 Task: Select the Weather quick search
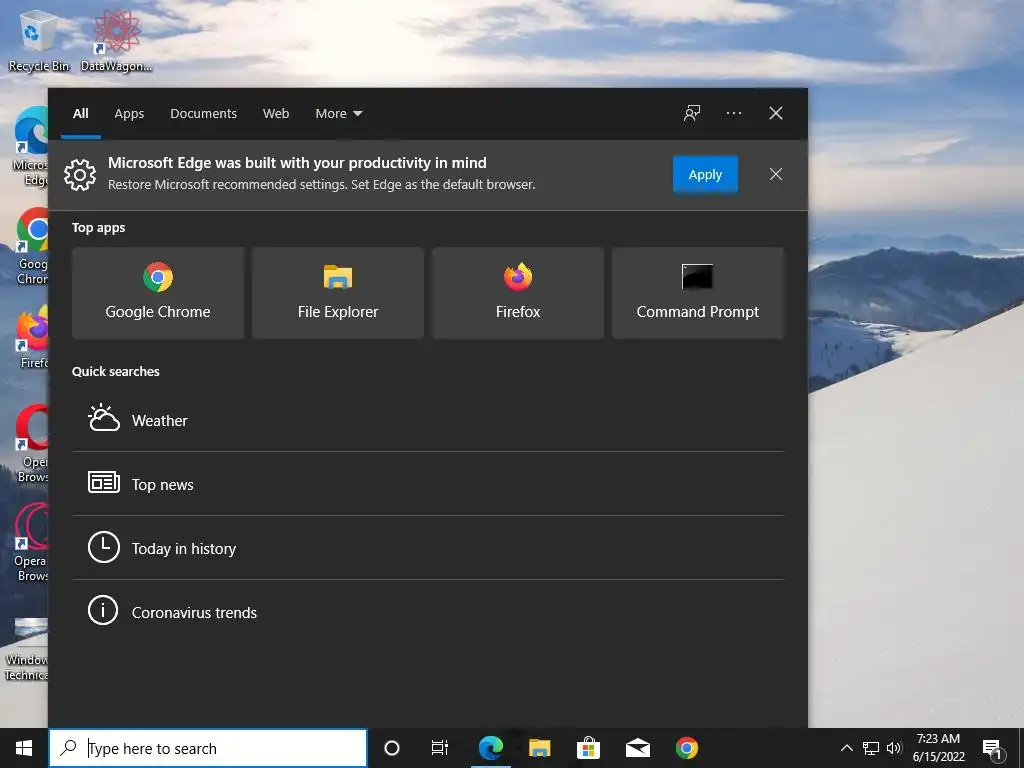(x=428, y=420)
